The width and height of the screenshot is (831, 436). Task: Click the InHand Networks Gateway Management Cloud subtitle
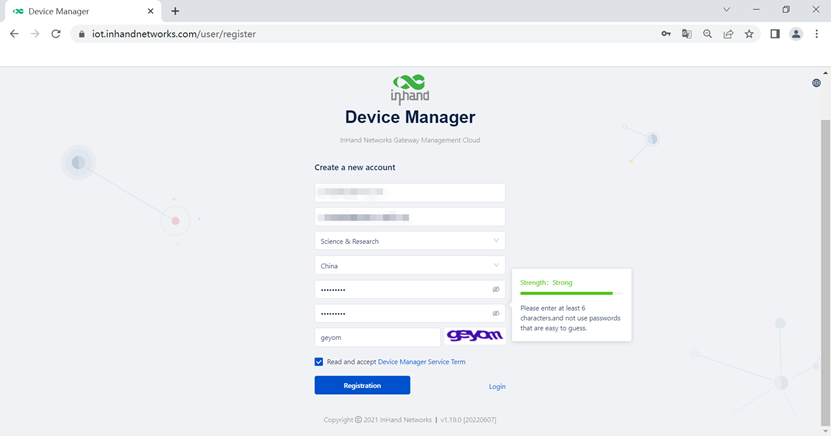pos(410,140)
